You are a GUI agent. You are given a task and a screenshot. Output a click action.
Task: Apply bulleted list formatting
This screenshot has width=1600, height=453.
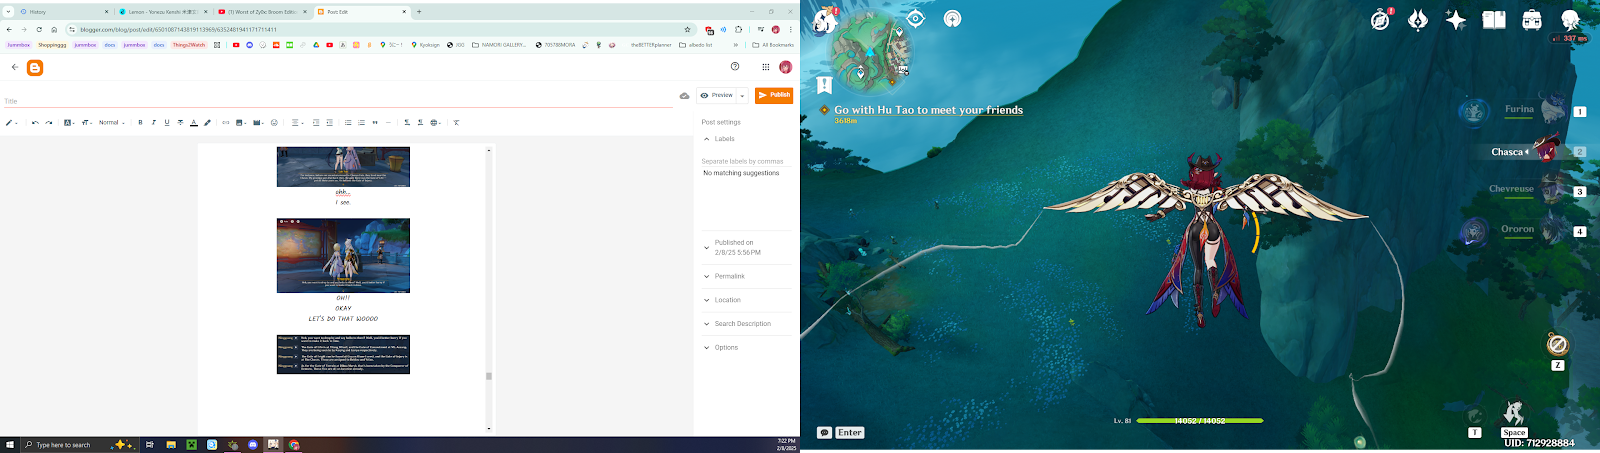[348, 123]
